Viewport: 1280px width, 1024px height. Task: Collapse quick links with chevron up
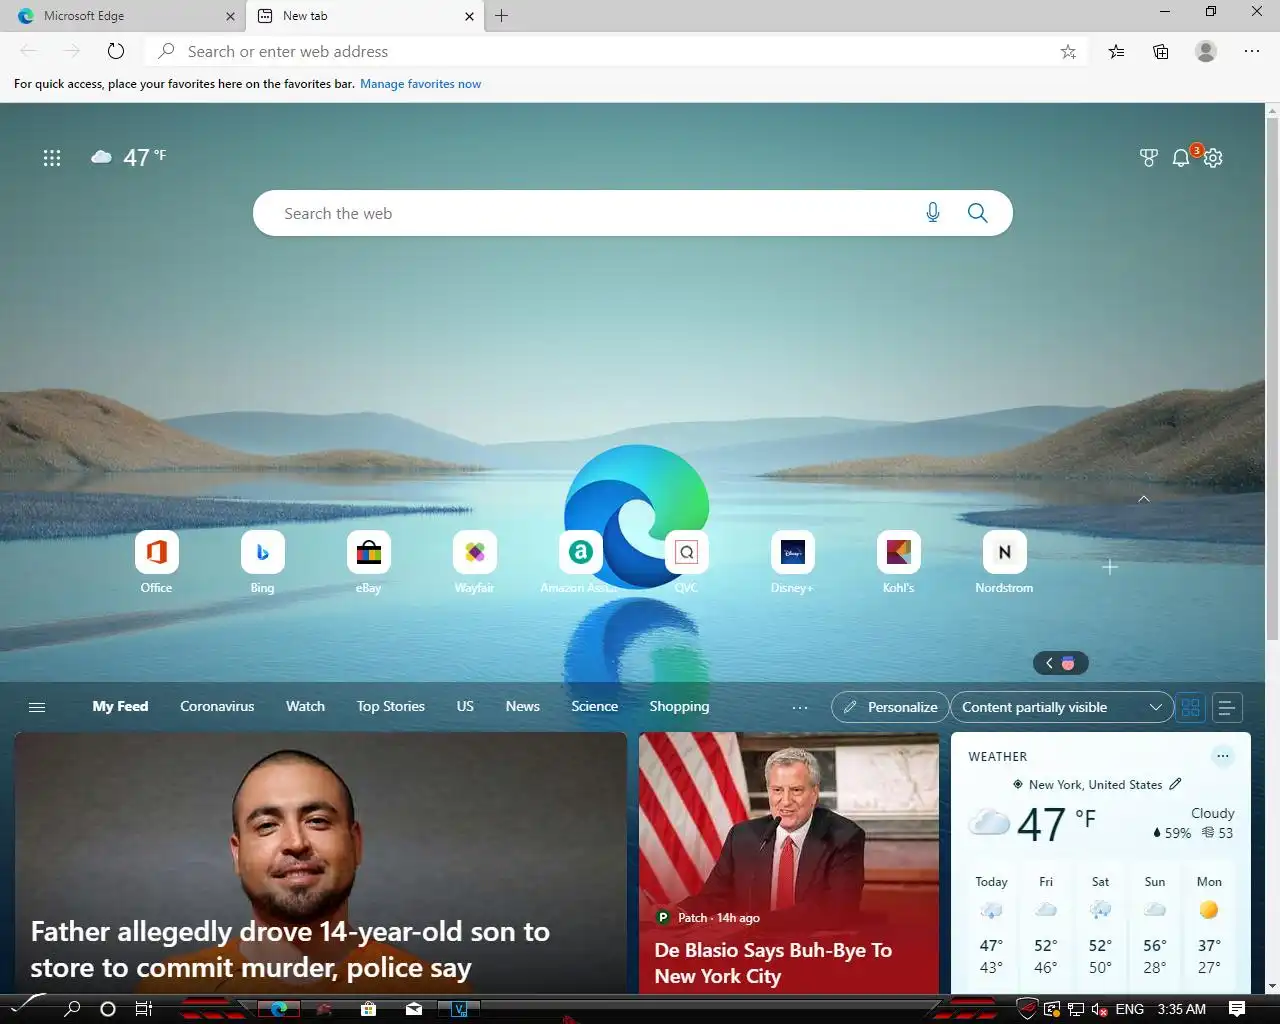tap(1144, 498)
